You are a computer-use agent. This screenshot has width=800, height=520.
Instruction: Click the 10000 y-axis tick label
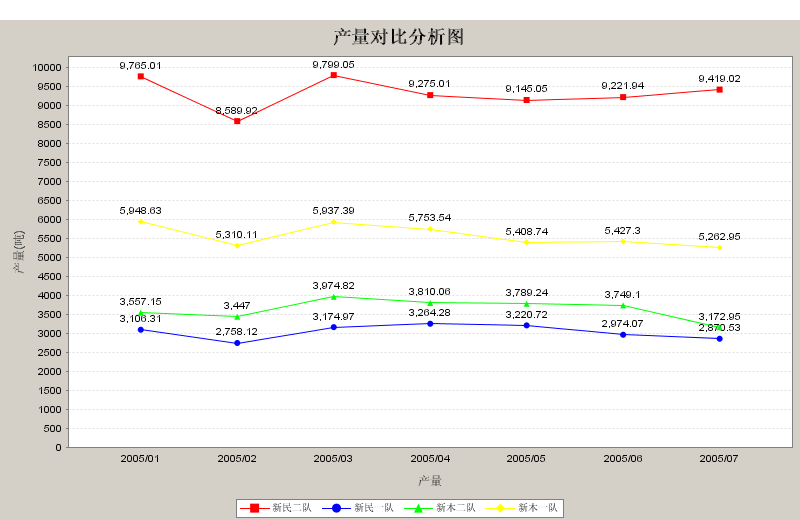click(47, 67)
